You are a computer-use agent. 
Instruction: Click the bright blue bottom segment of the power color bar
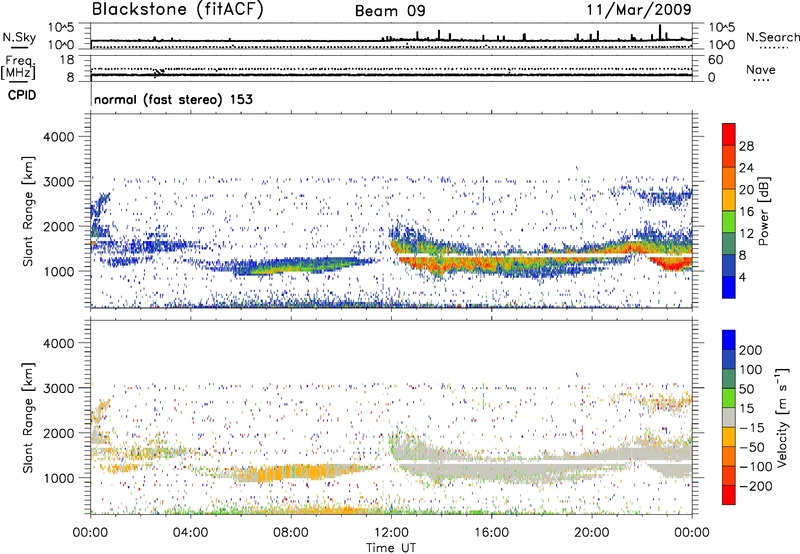pos(729,287)
